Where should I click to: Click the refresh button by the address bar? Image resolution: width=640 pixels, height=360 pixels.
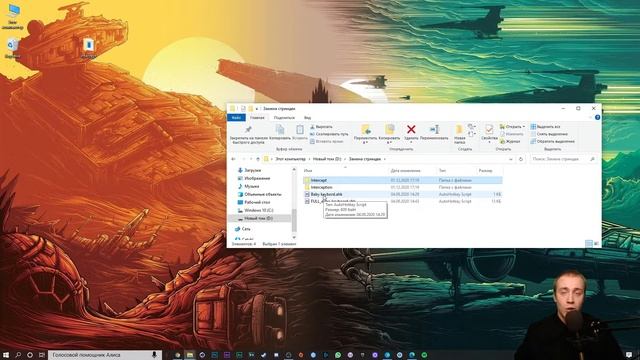pos(520,159)
